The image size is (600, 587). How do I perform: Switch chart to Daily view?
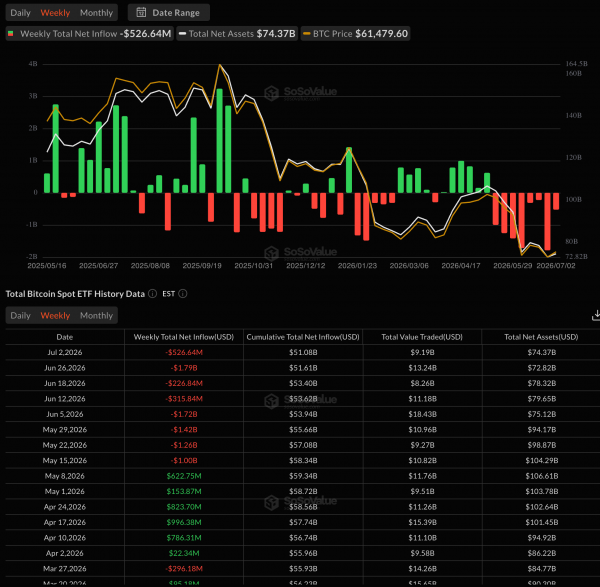(20, 13)
